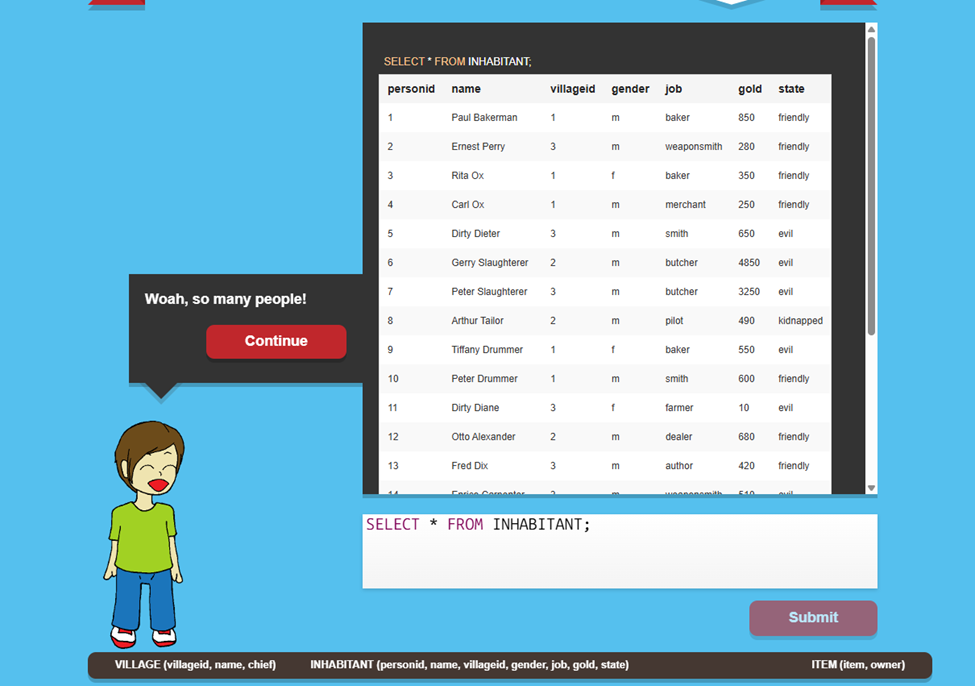The height and width of the screenshot is (686, 975).
Task: Select the INHABITANT table schema text
Action: click(469, 665)
